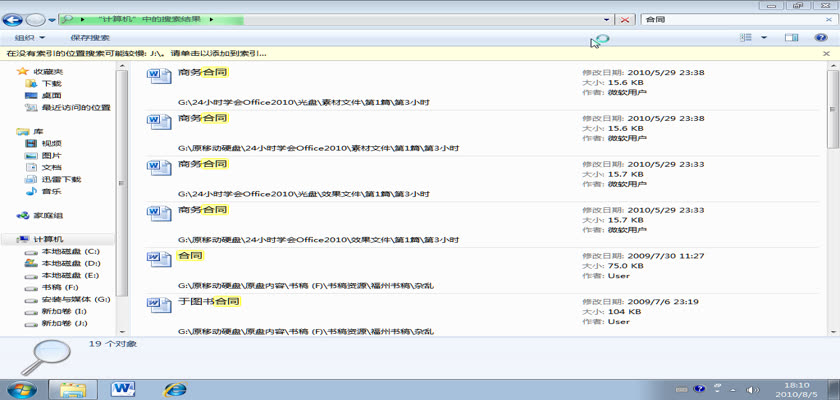Viewport: 840px width, 400px height.
Task: Select 本地磁盘 (C:) in navigation pane
Action: (70, 251)
